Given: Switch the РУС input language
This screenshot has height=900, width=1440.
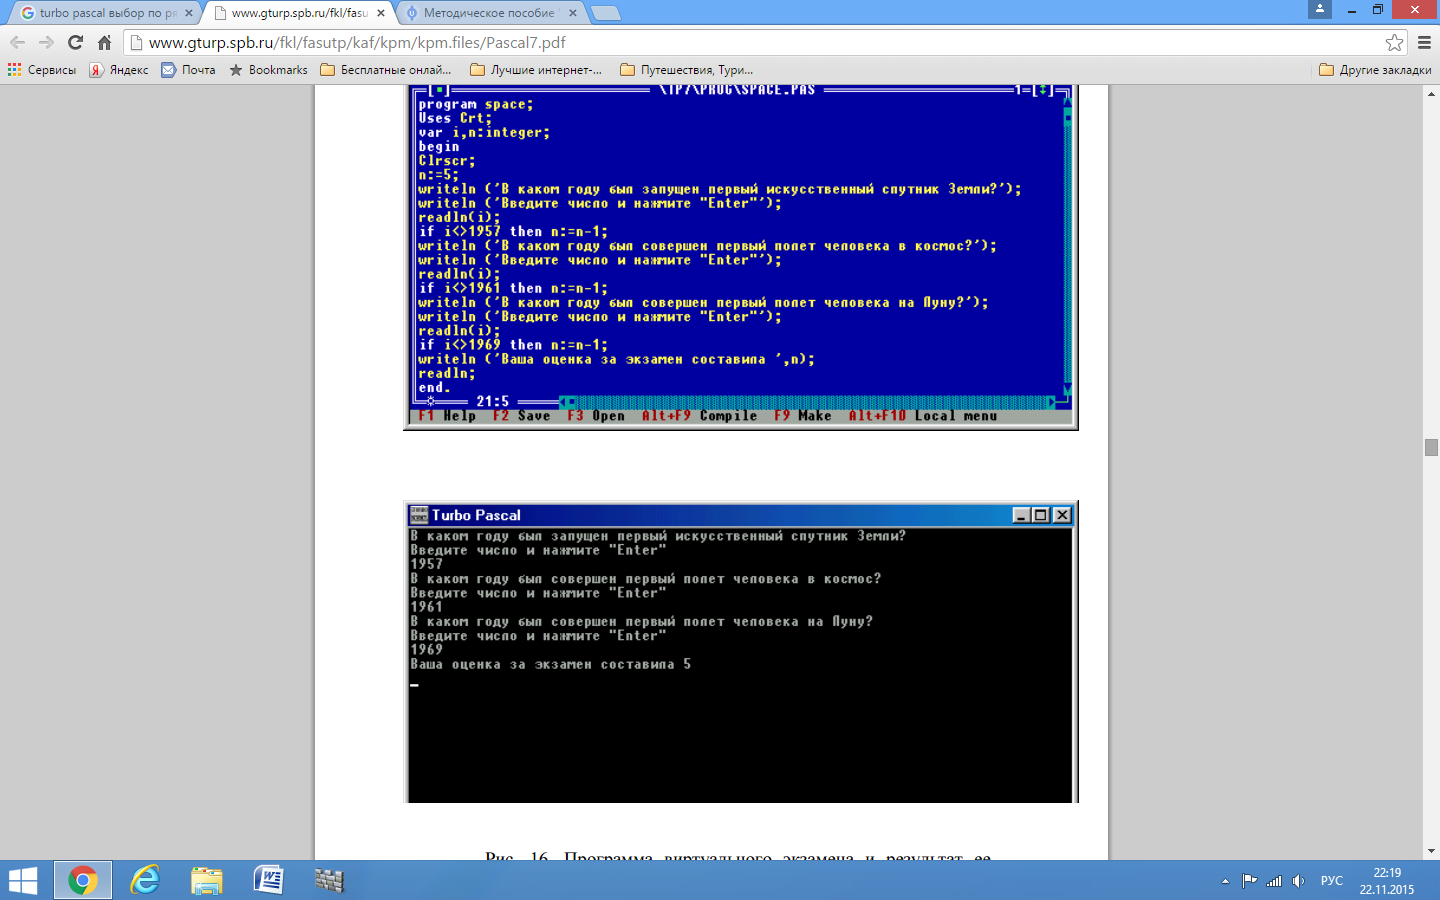Looking at the screenshot, I should point(1332,881).
